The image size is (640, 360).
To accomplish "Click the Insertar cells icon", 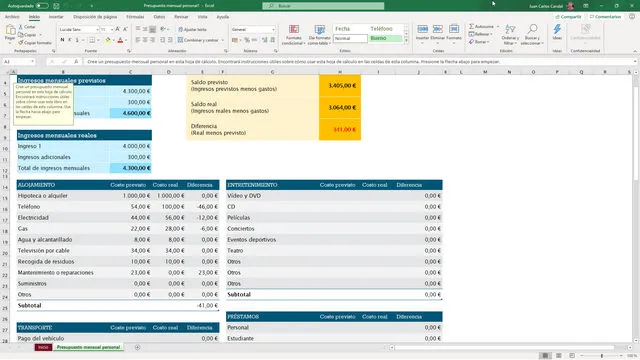I will (422, 29).
